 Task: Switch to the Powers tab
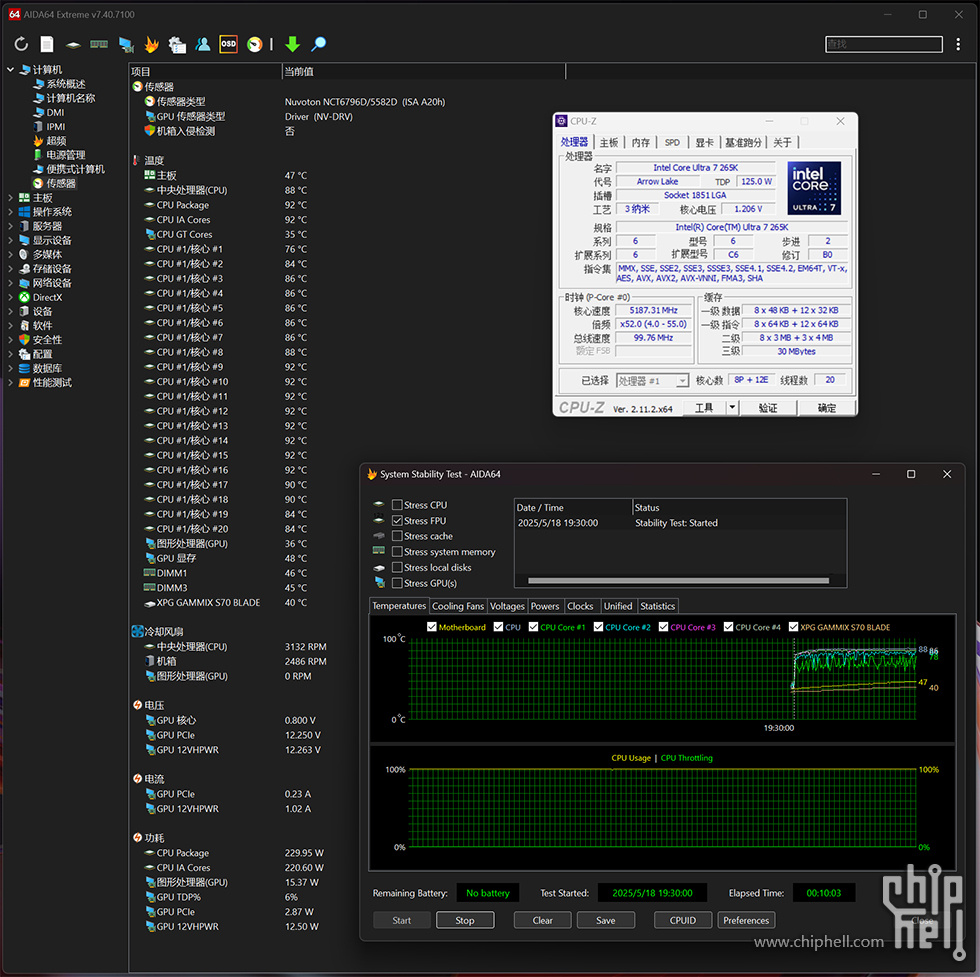(545, 606)
